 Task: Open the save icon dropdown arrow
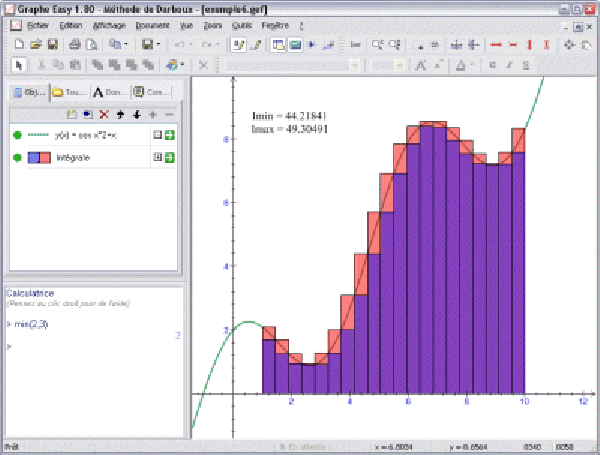[x=158, y=44]
